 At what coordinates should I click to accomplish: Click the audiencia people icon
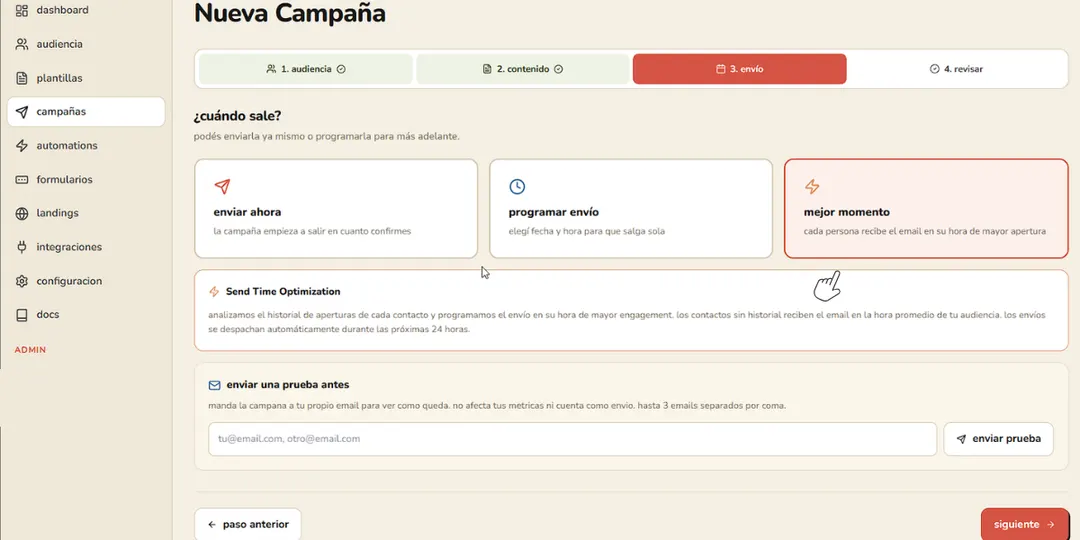(22, 44)
